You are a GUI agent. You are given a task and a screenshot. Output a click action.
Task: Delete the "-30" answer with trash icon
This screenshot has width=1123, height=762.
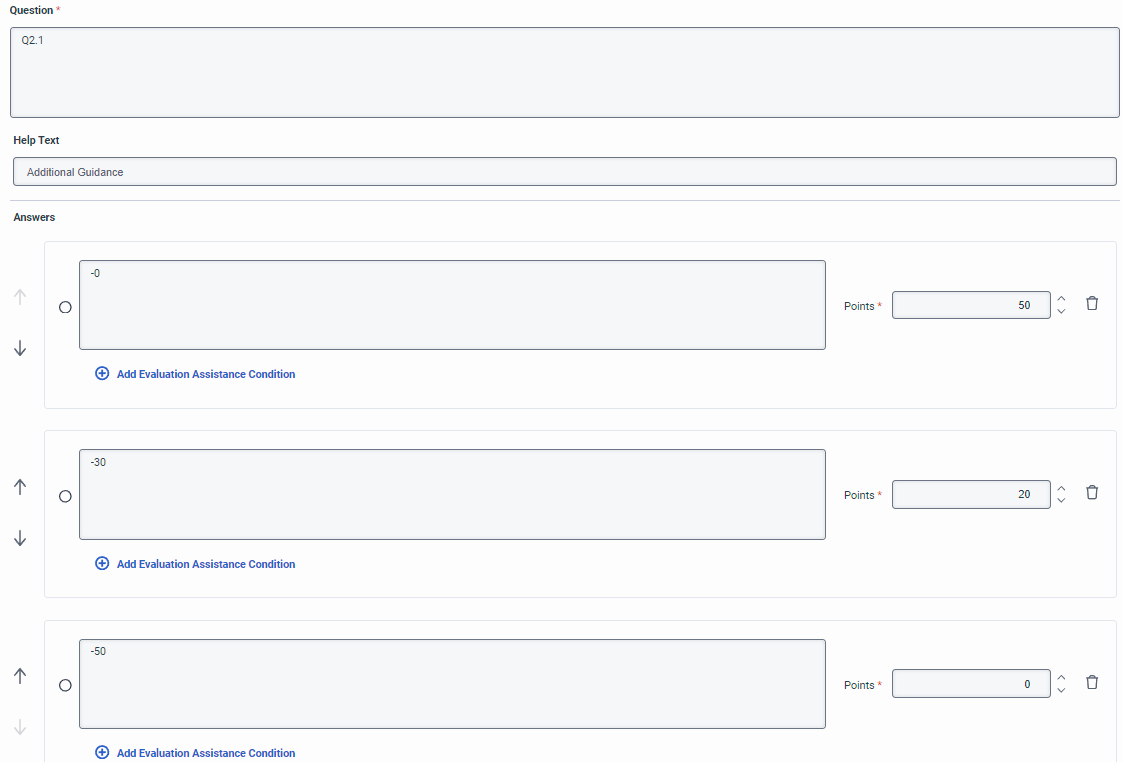1092,492
